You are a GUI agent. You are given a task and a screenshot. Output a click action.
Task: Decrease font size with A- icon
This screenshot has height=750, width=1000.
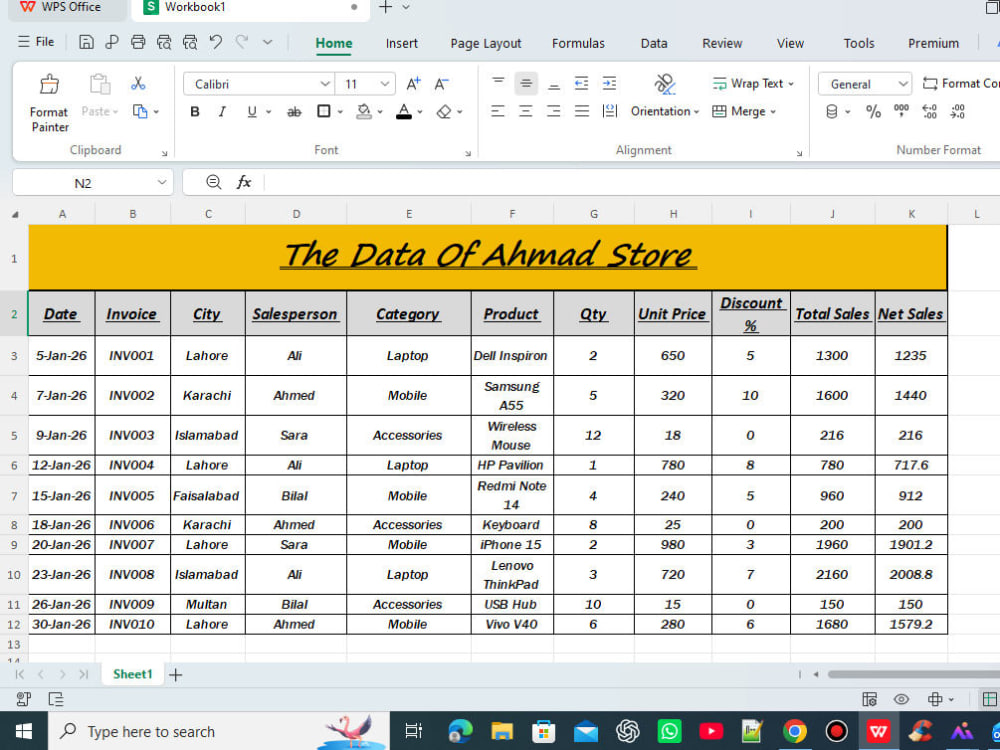(441, 84)
